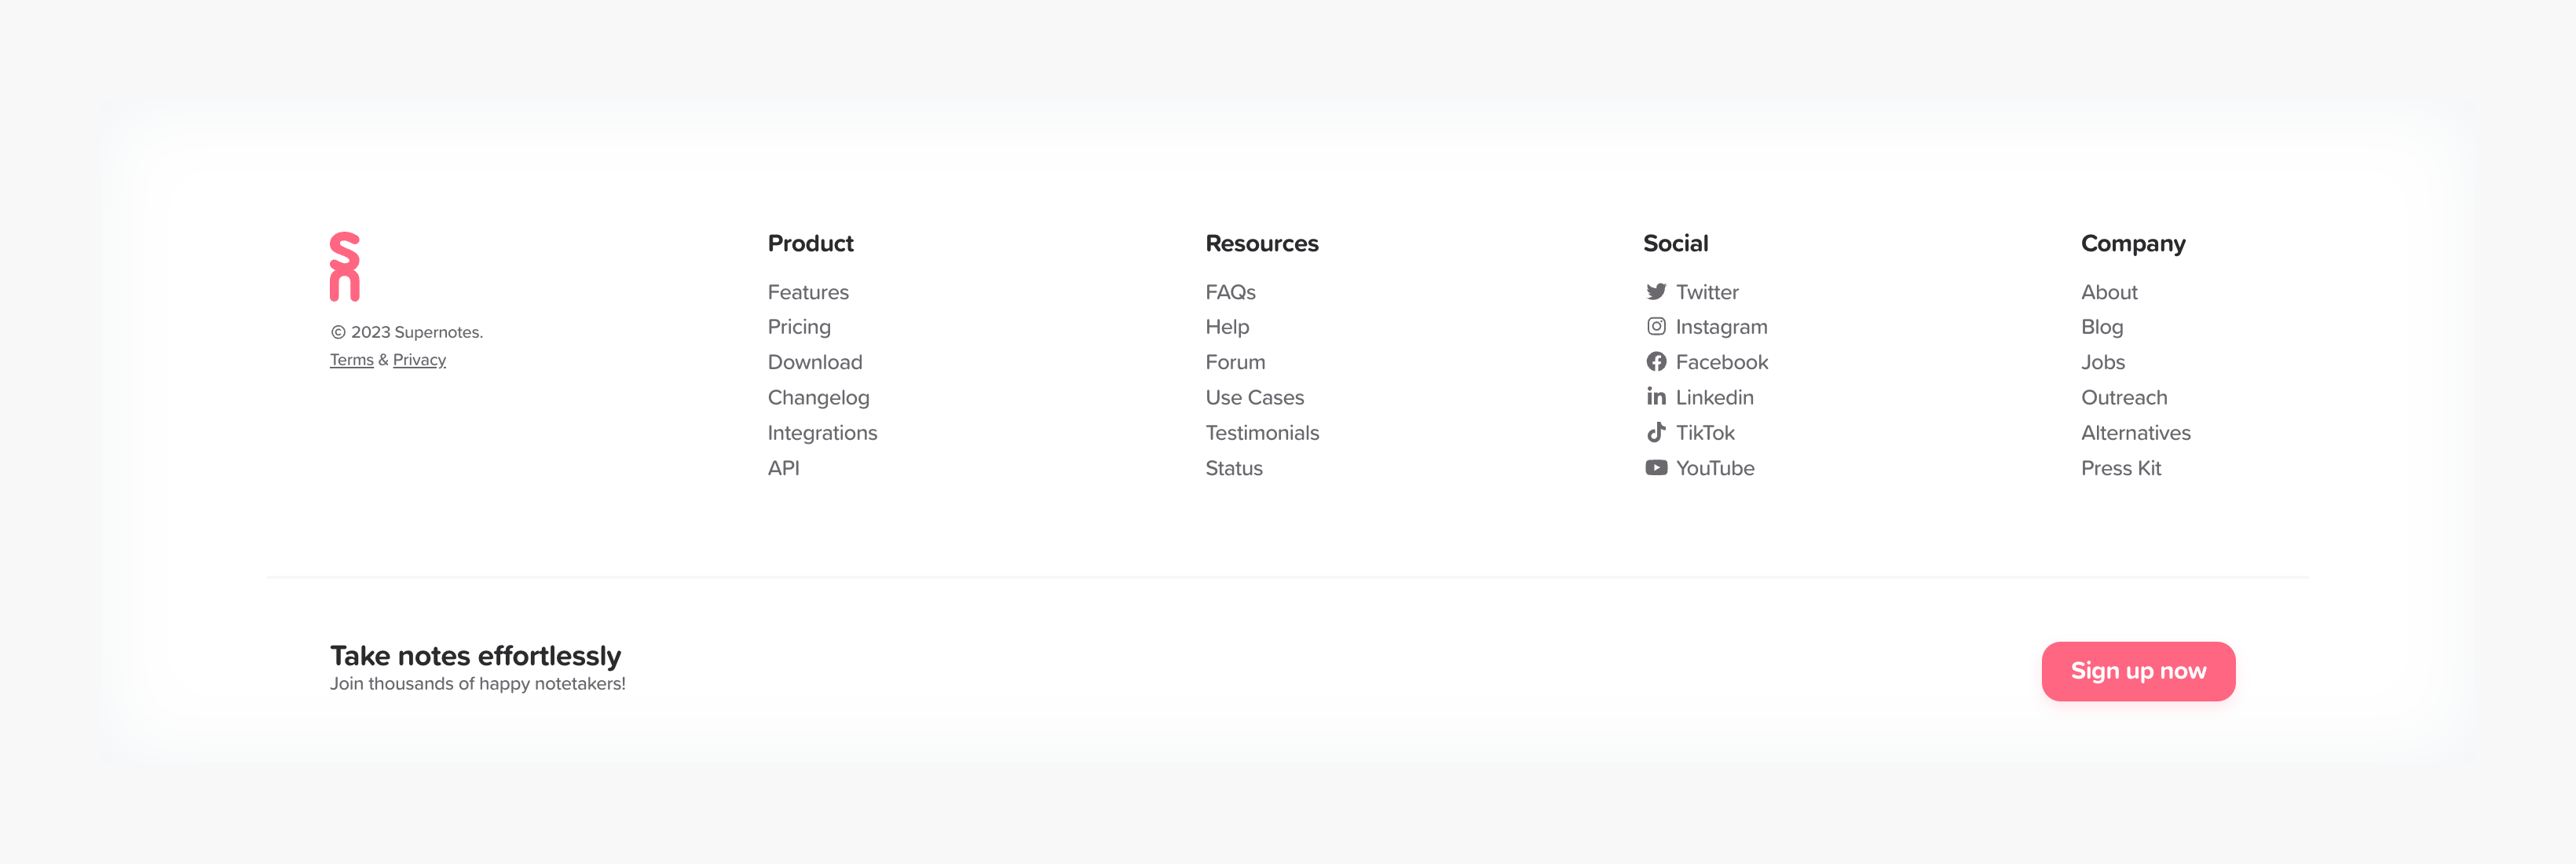Open the Privacy link
The image size is (2576, 864).
pyautogui.click(x=419, y=360)
